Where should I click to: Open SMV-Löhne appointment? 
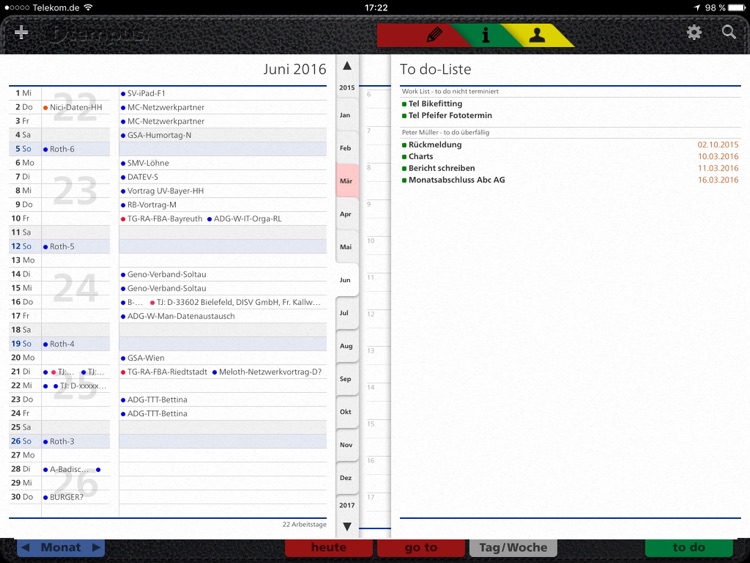(145, 163)
